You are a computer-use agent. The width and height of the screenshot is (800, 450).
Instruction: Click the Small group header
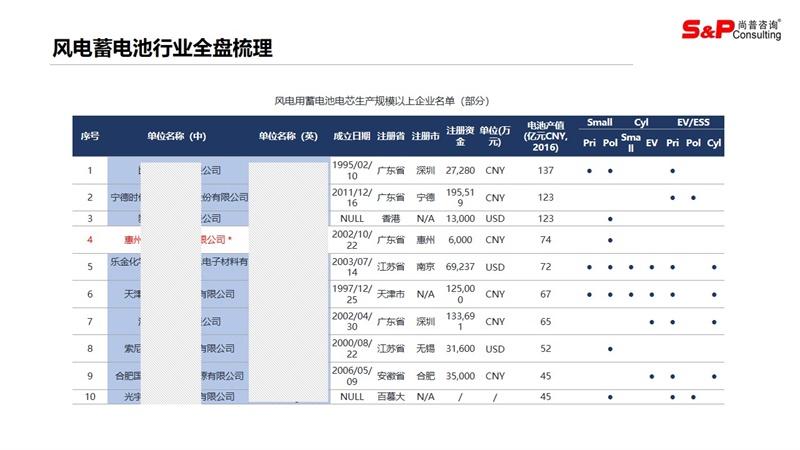600,122
